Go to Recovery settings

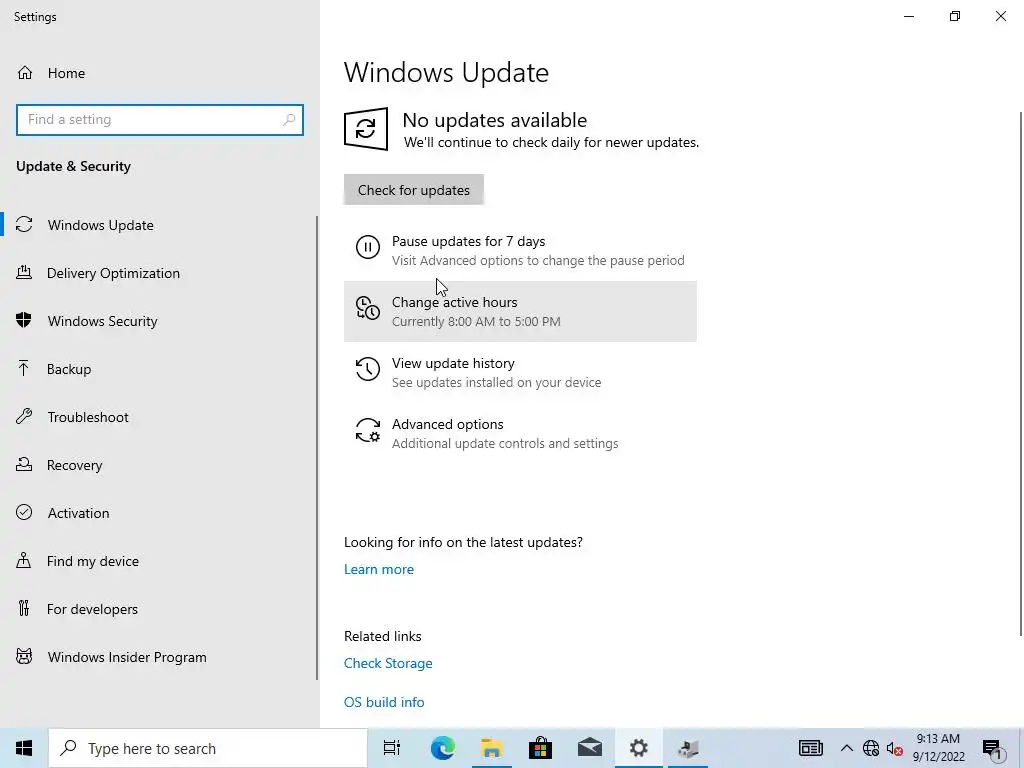[x=158, y=465]
